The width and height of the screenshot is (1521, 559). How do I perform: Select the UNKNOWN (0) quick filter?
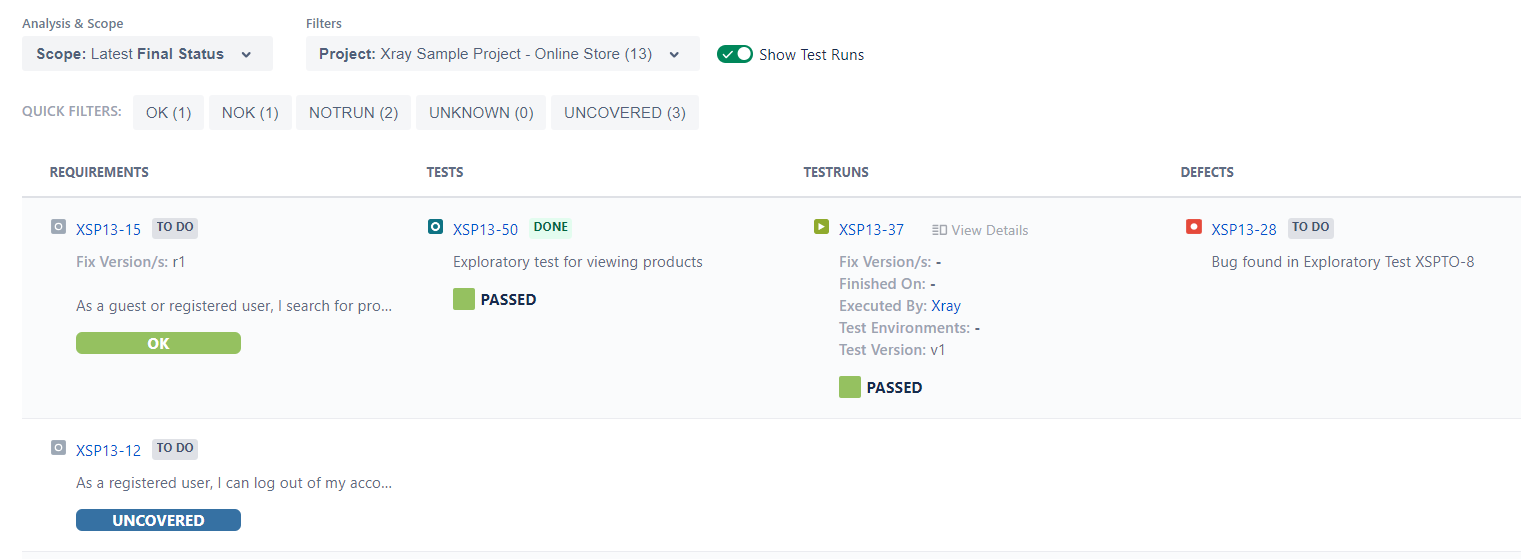click(x=481, y=113)
